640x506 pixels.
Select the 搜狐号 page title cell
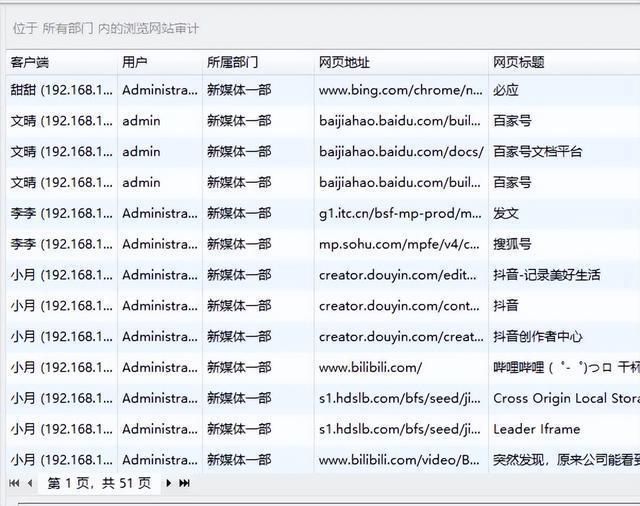564,244
